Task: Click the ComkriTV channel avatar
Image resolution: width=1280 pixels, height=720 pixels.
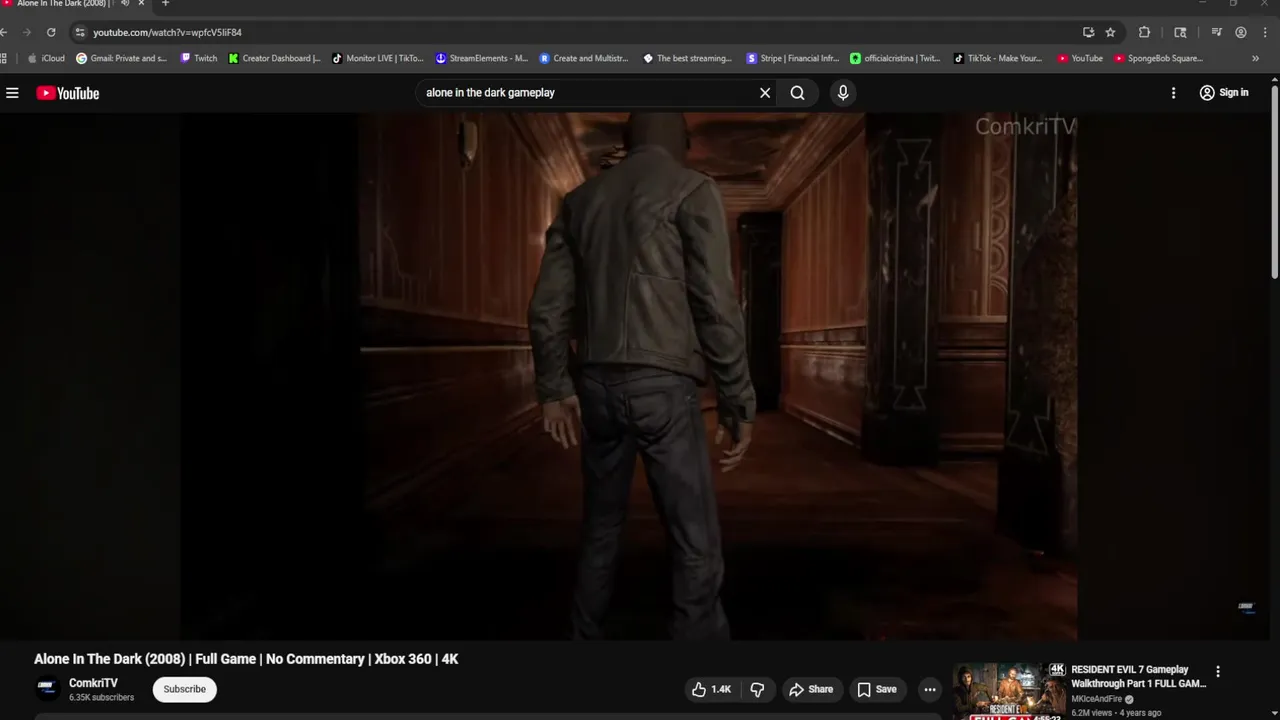Action: pyautogui.click(x=47, y=689)
